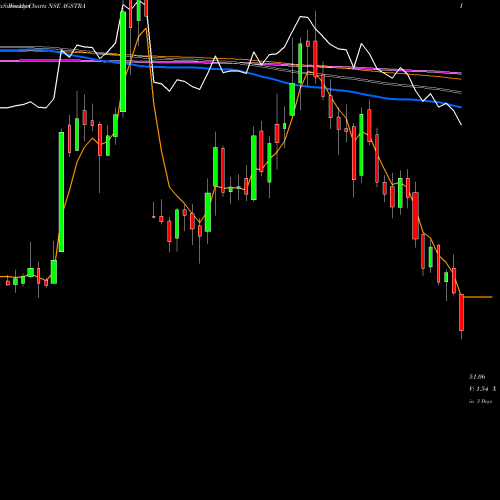Click the right end of the white indicator line
Image resolution: width=500 pixels, height=500 pixels.
[461, 124]
